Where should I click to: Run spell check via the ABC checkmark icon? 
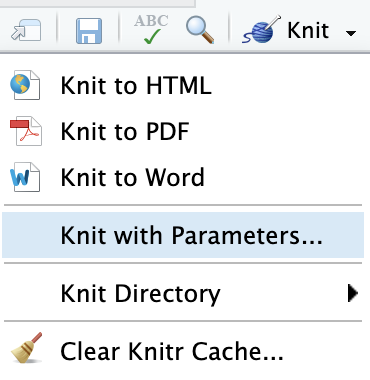point(151,29)
